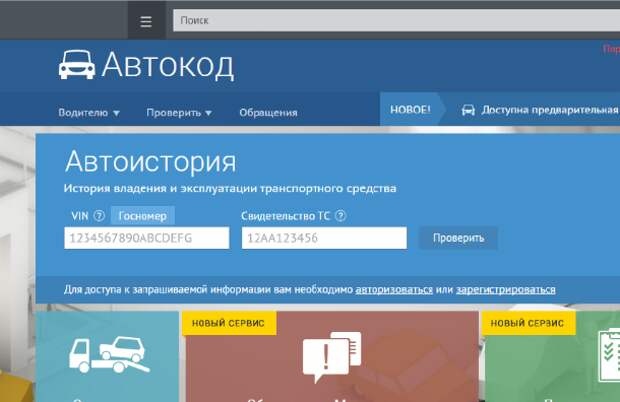Open the Доступна предварительная announcement link
Image resolution: width=620 pixels, height=402 pixels.
point(550,109)
